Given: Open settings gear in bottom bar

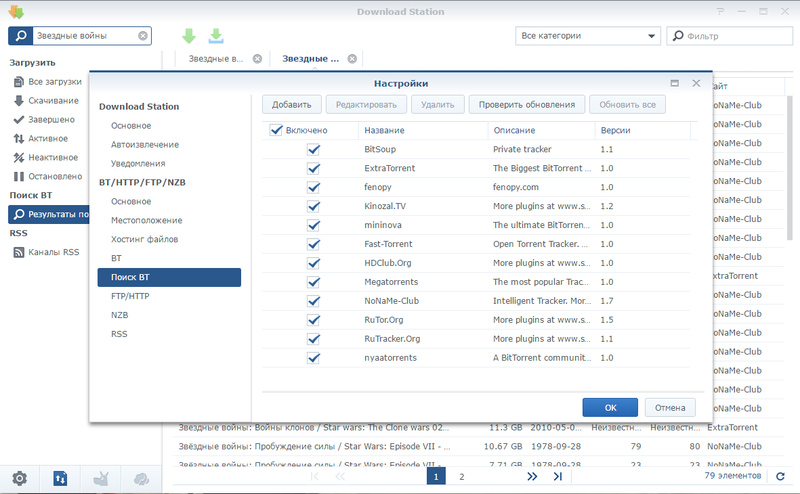Looking at the screenshot, I should (x=20, y=479).
